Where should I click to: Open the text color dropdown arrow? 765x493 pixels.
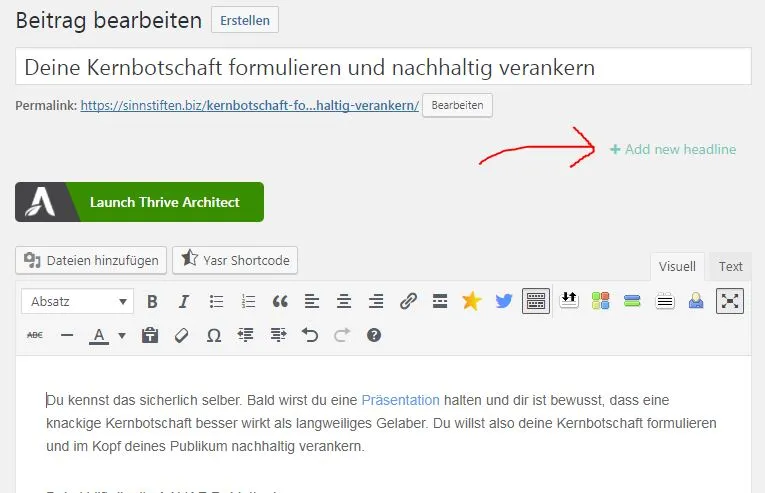coord(122,335)
